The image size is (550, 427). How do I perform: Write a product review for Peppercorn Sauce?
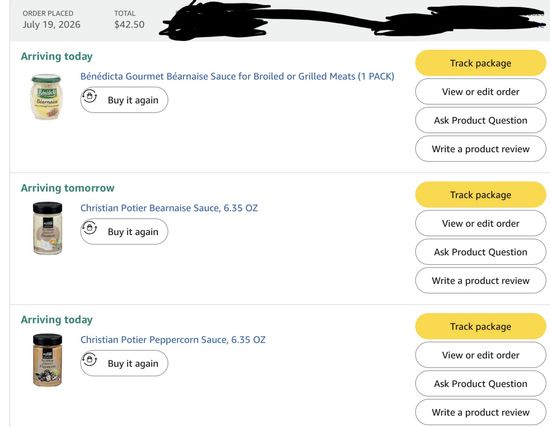tap(481, 412)
